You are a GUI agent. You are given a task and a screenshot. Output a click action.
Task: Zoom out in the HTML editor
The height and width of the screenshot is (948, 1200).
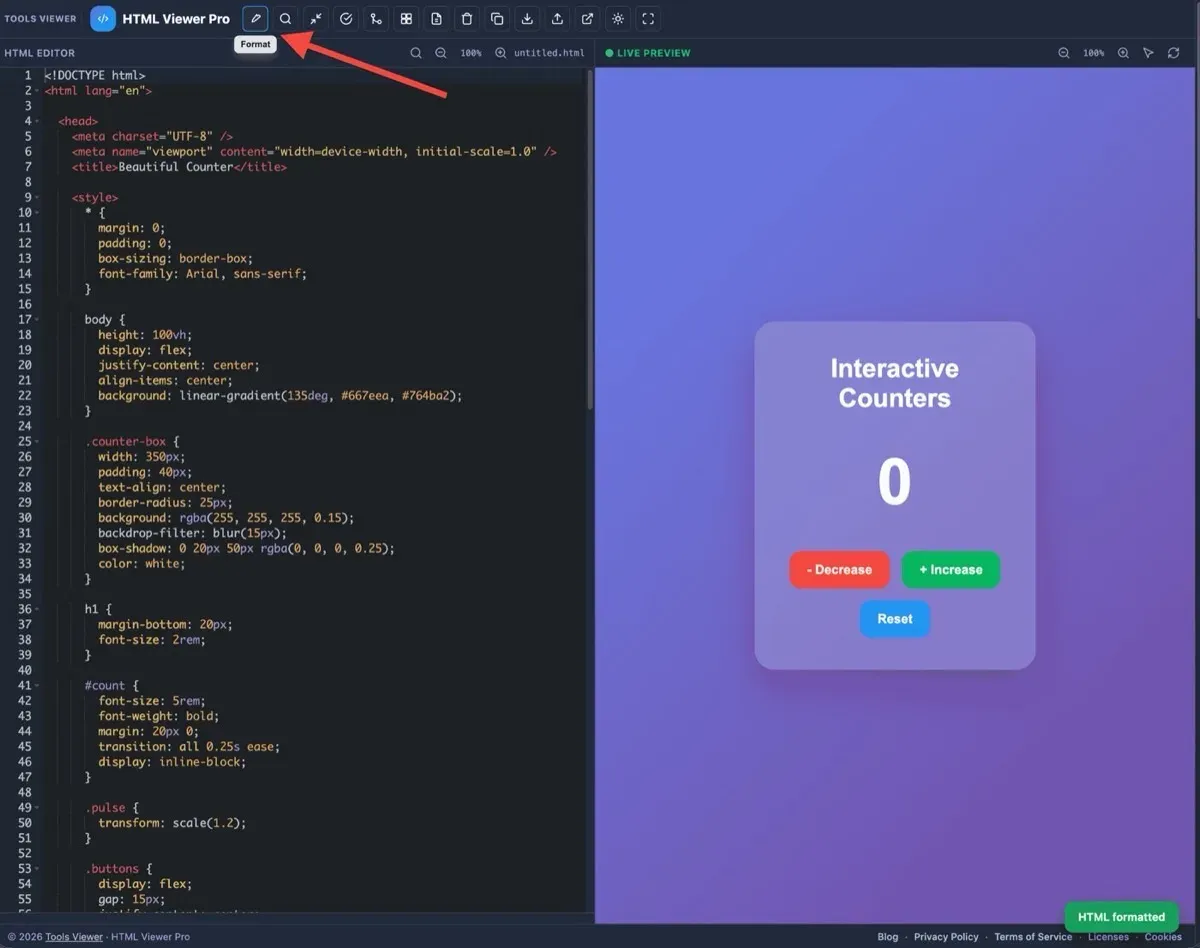(441, 53)
